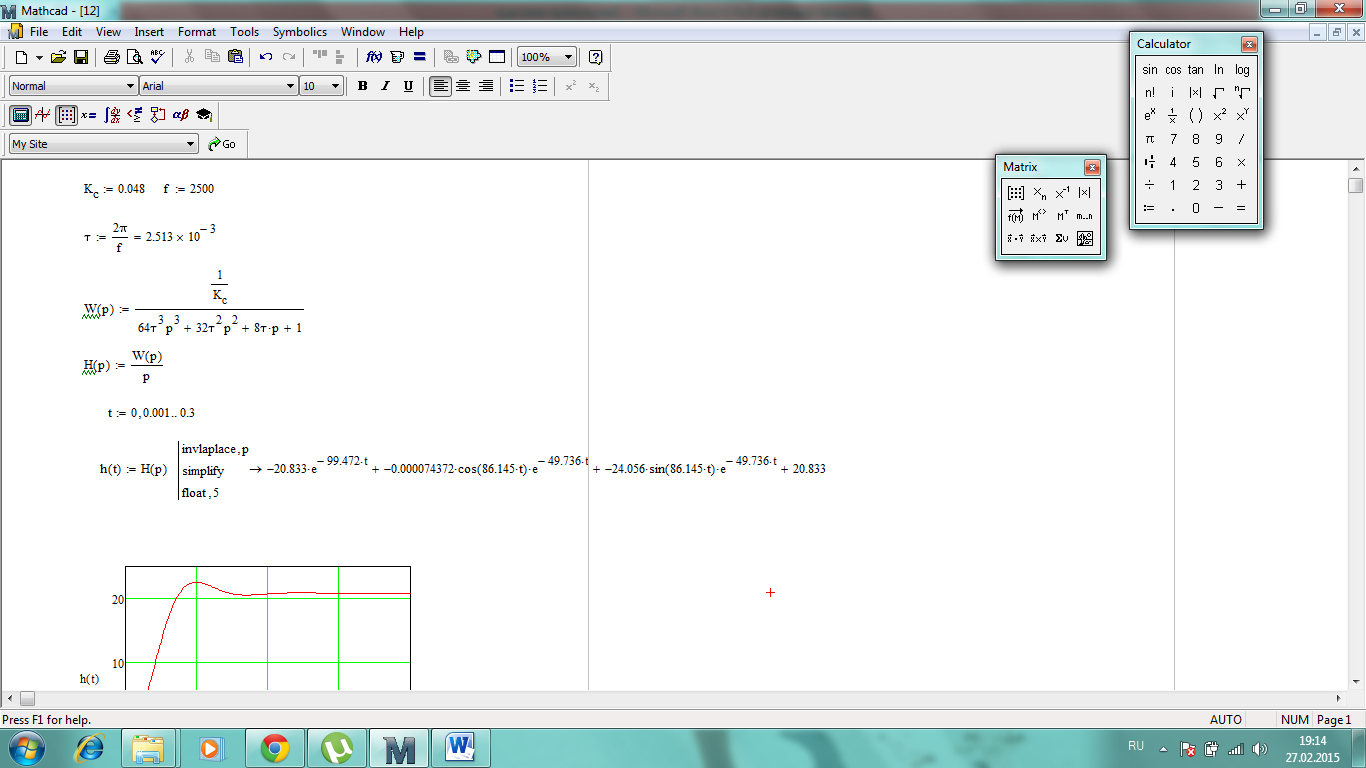Click the Insert Function f(x) icon

(374, 57)
